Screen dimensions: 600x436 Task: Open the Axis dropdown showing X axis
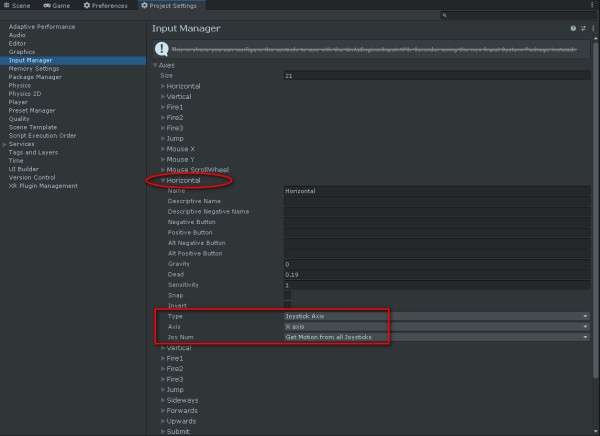coord(436,326)
